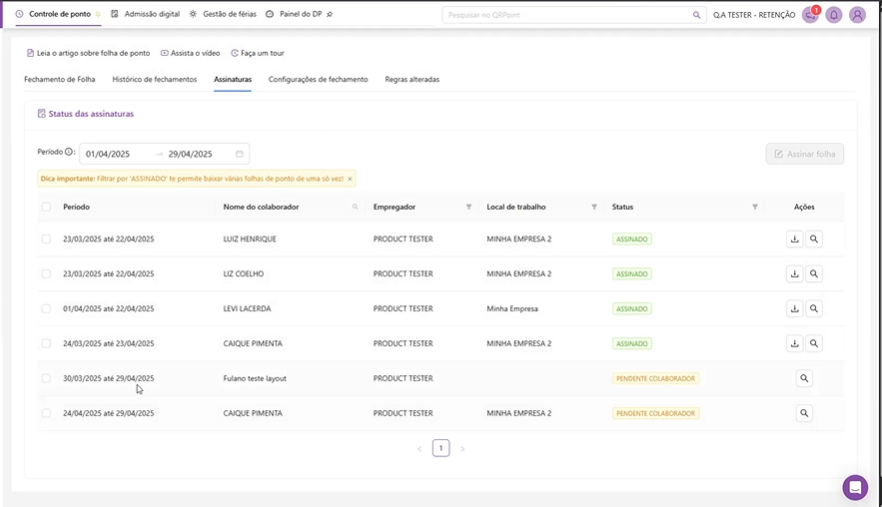Click the Assinar folha button
The height and width of the screenshot is (507, 882).
(x=804, y=154)
